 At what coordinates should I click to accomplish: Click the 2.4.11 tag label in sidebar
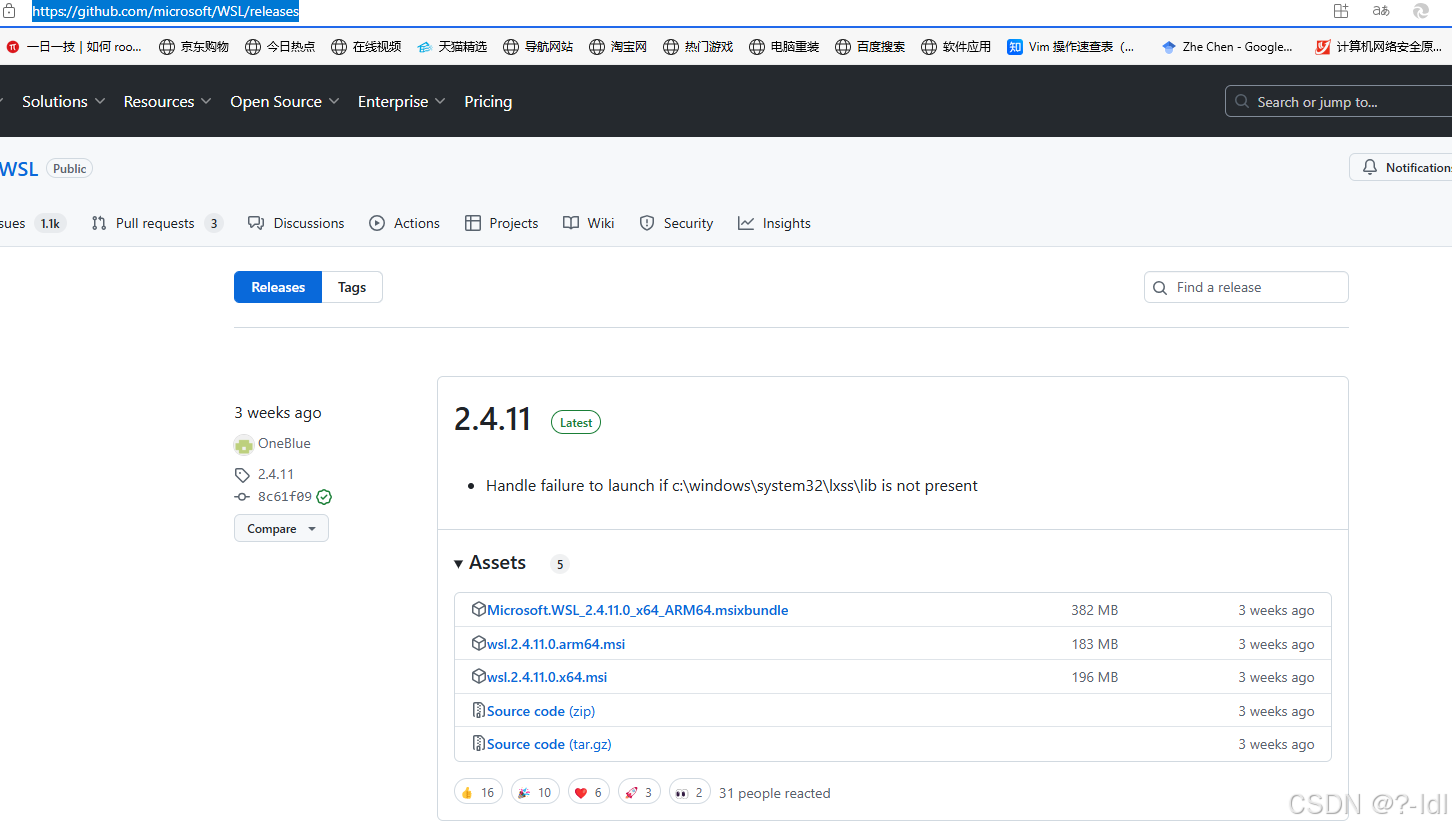point(275,474)
